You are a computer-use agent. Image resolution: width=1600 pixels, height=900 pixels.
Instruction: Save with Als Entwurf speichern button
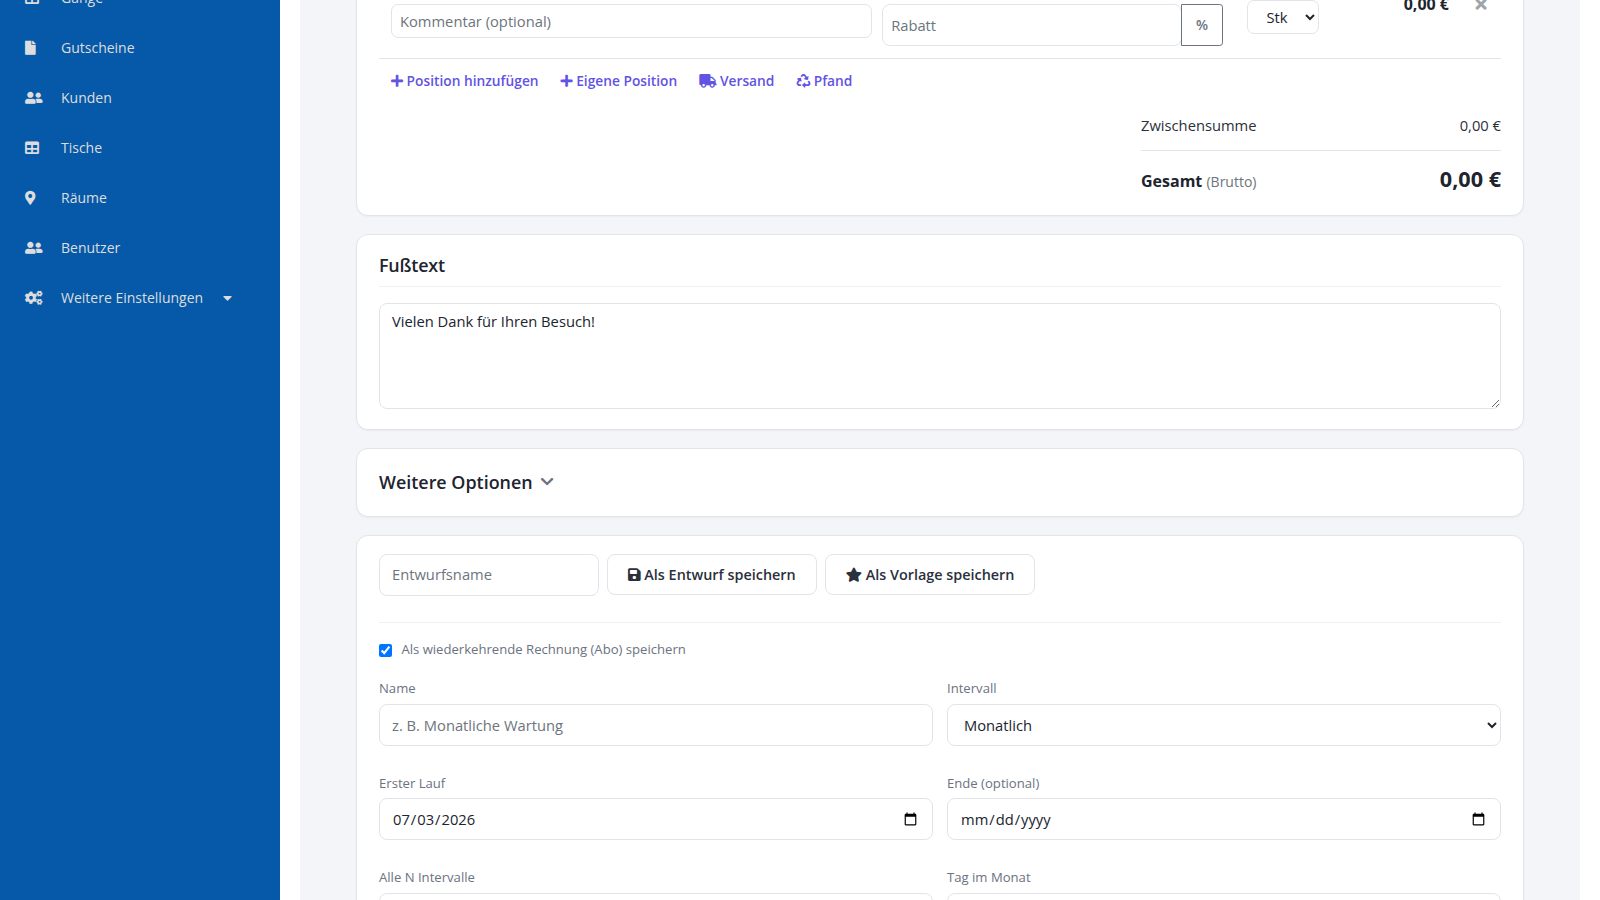coord(712,575)
